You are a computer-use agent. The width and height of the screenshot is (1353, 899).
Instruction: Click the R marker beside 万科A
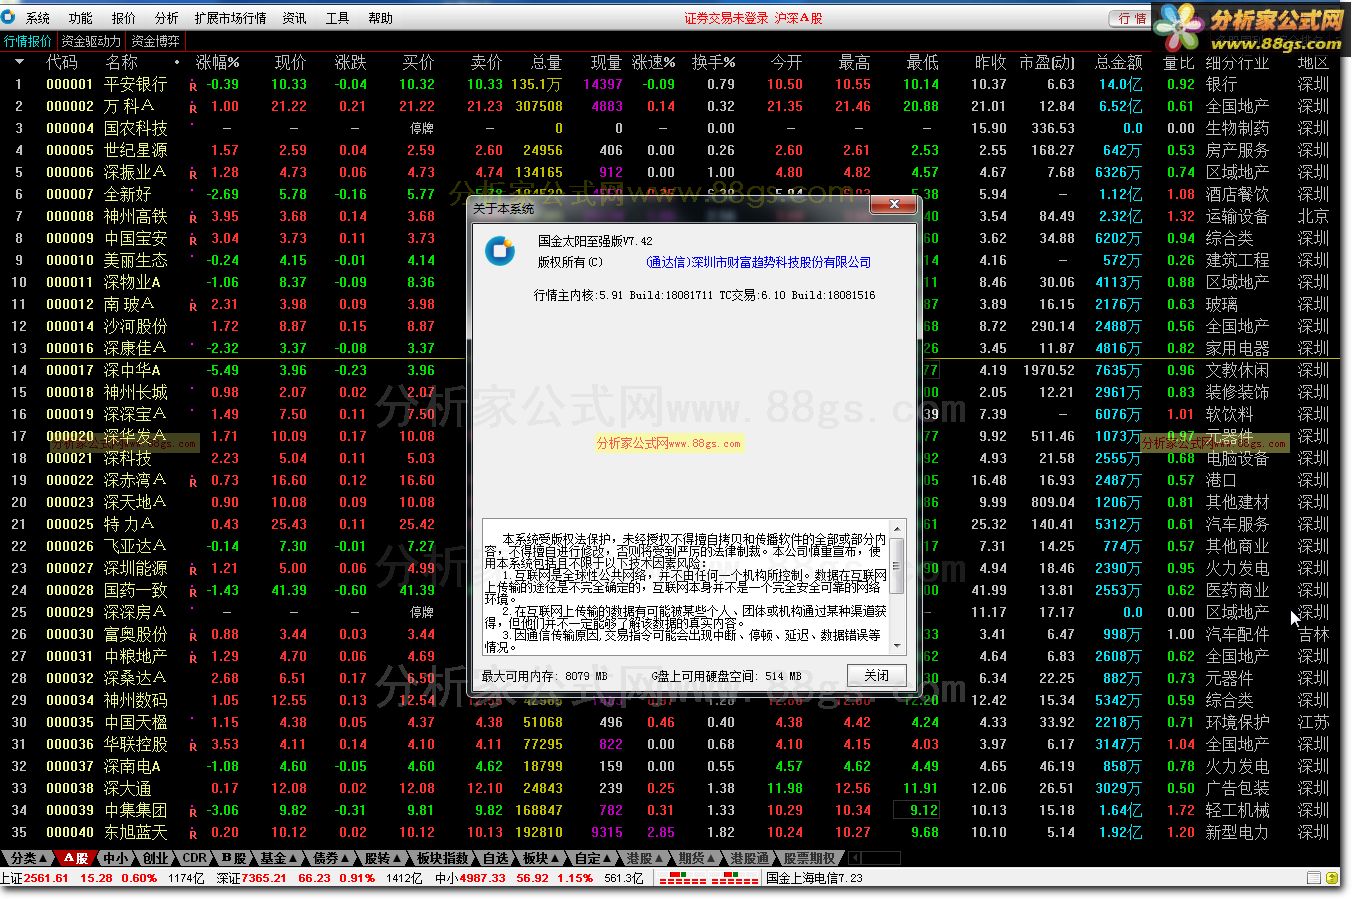pos(193,109)
